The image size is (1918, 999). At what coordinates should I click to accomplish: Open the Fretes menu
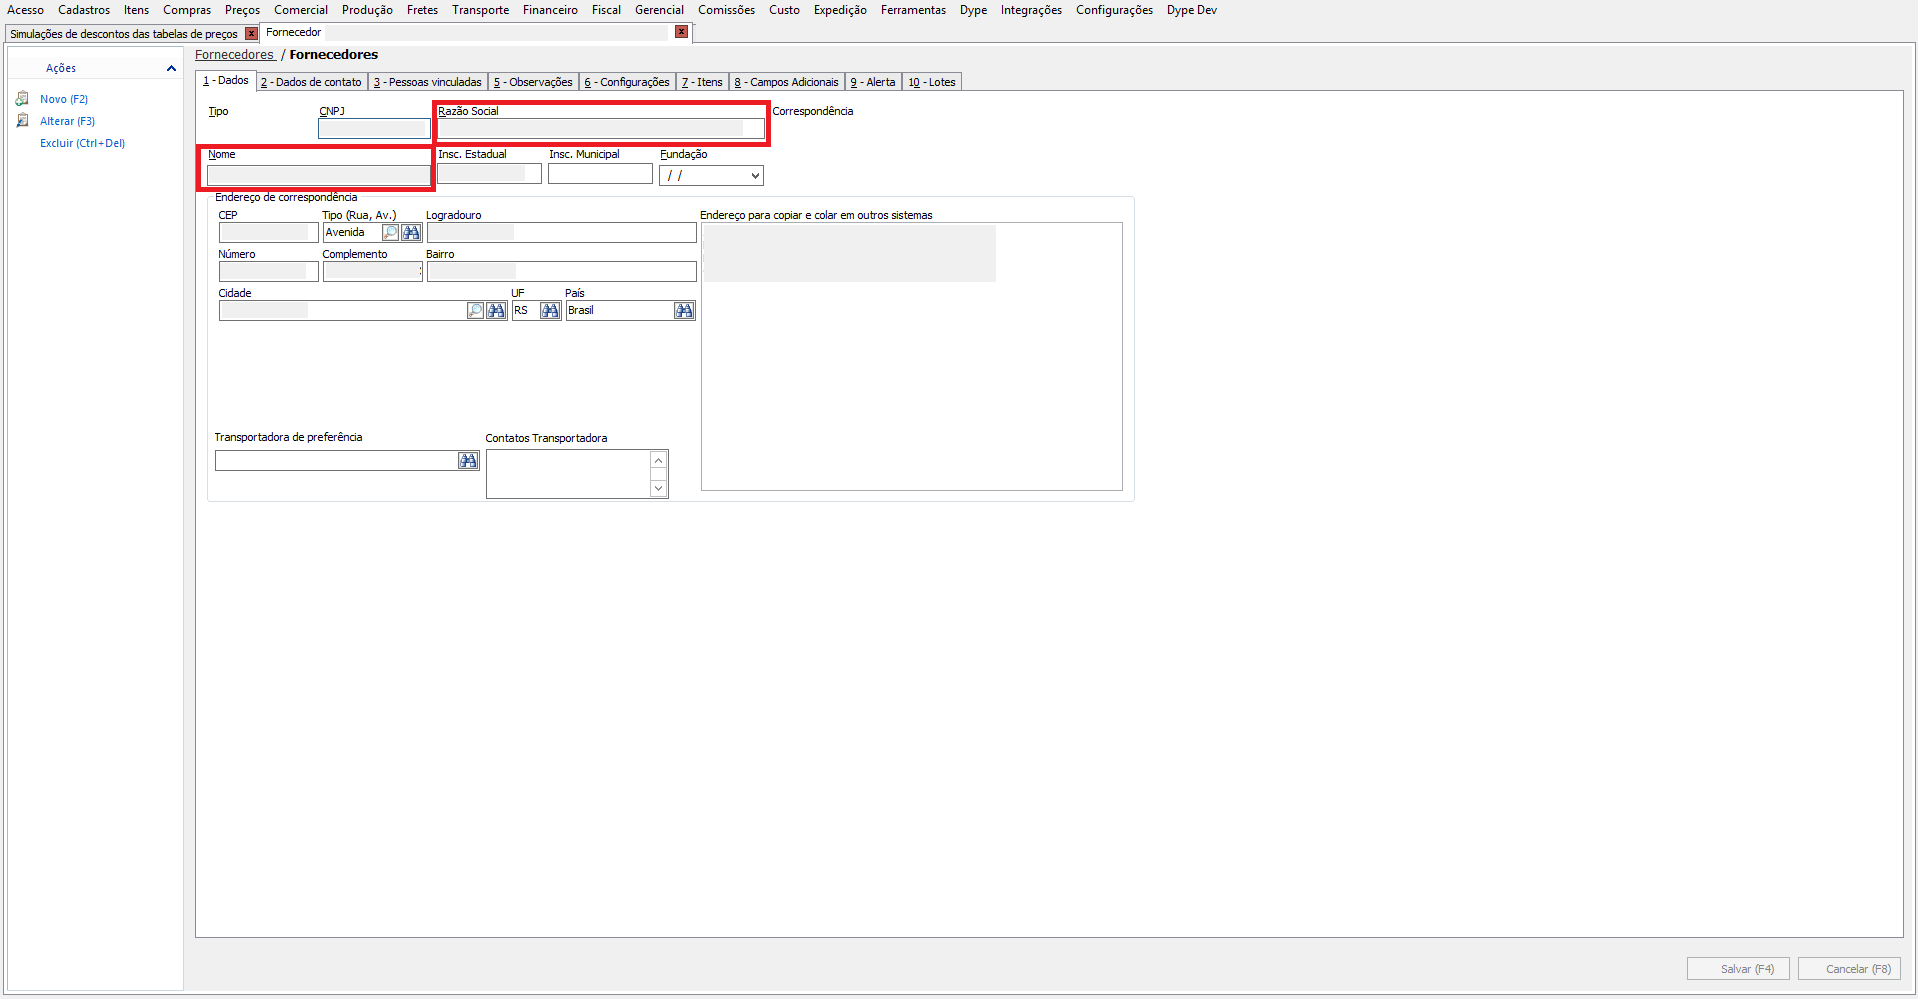pyautogui.click(x=422, y=10)
